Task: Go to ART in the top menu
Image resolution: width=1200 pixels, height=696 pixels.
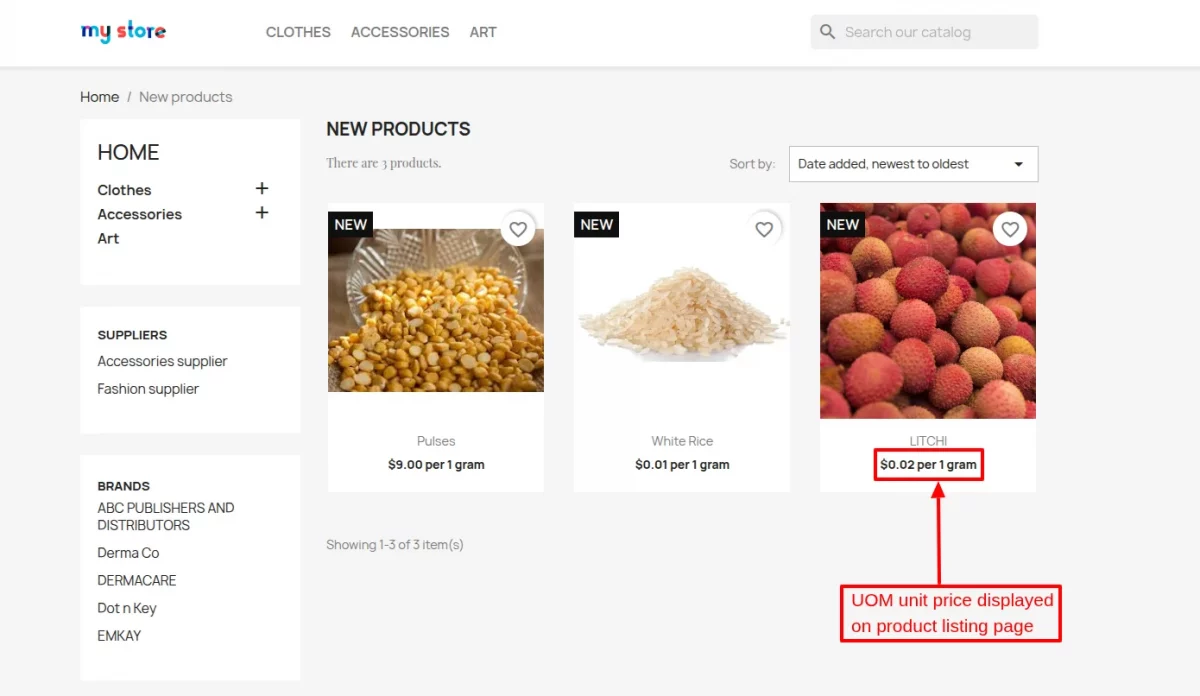Action: pos(483,32)
